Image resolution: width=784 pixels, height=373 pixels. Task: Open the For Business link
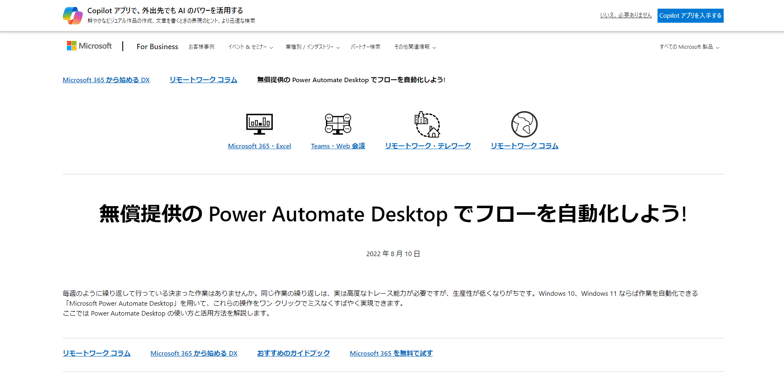157,46
